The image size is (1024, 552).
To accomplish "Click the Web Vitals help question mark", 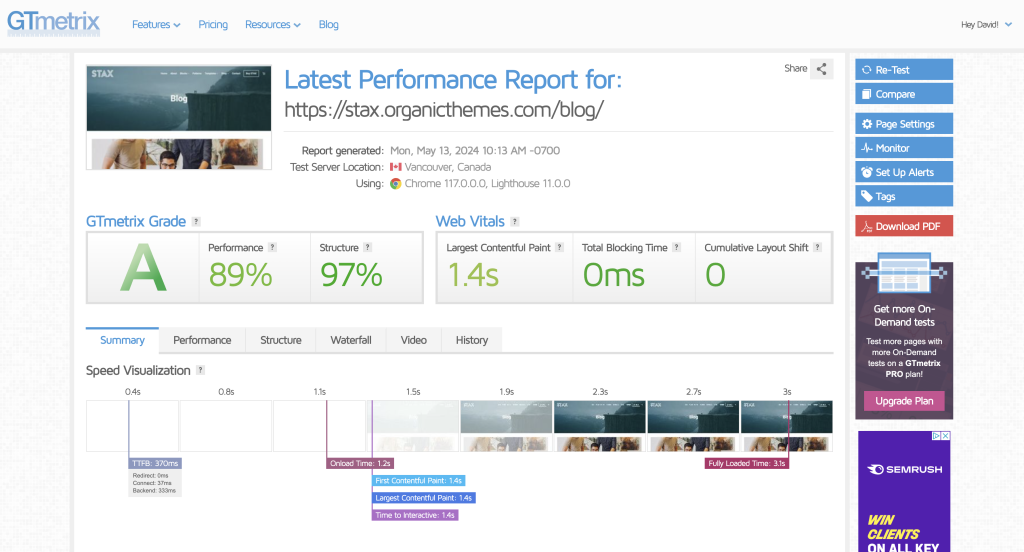I will 515,221.
